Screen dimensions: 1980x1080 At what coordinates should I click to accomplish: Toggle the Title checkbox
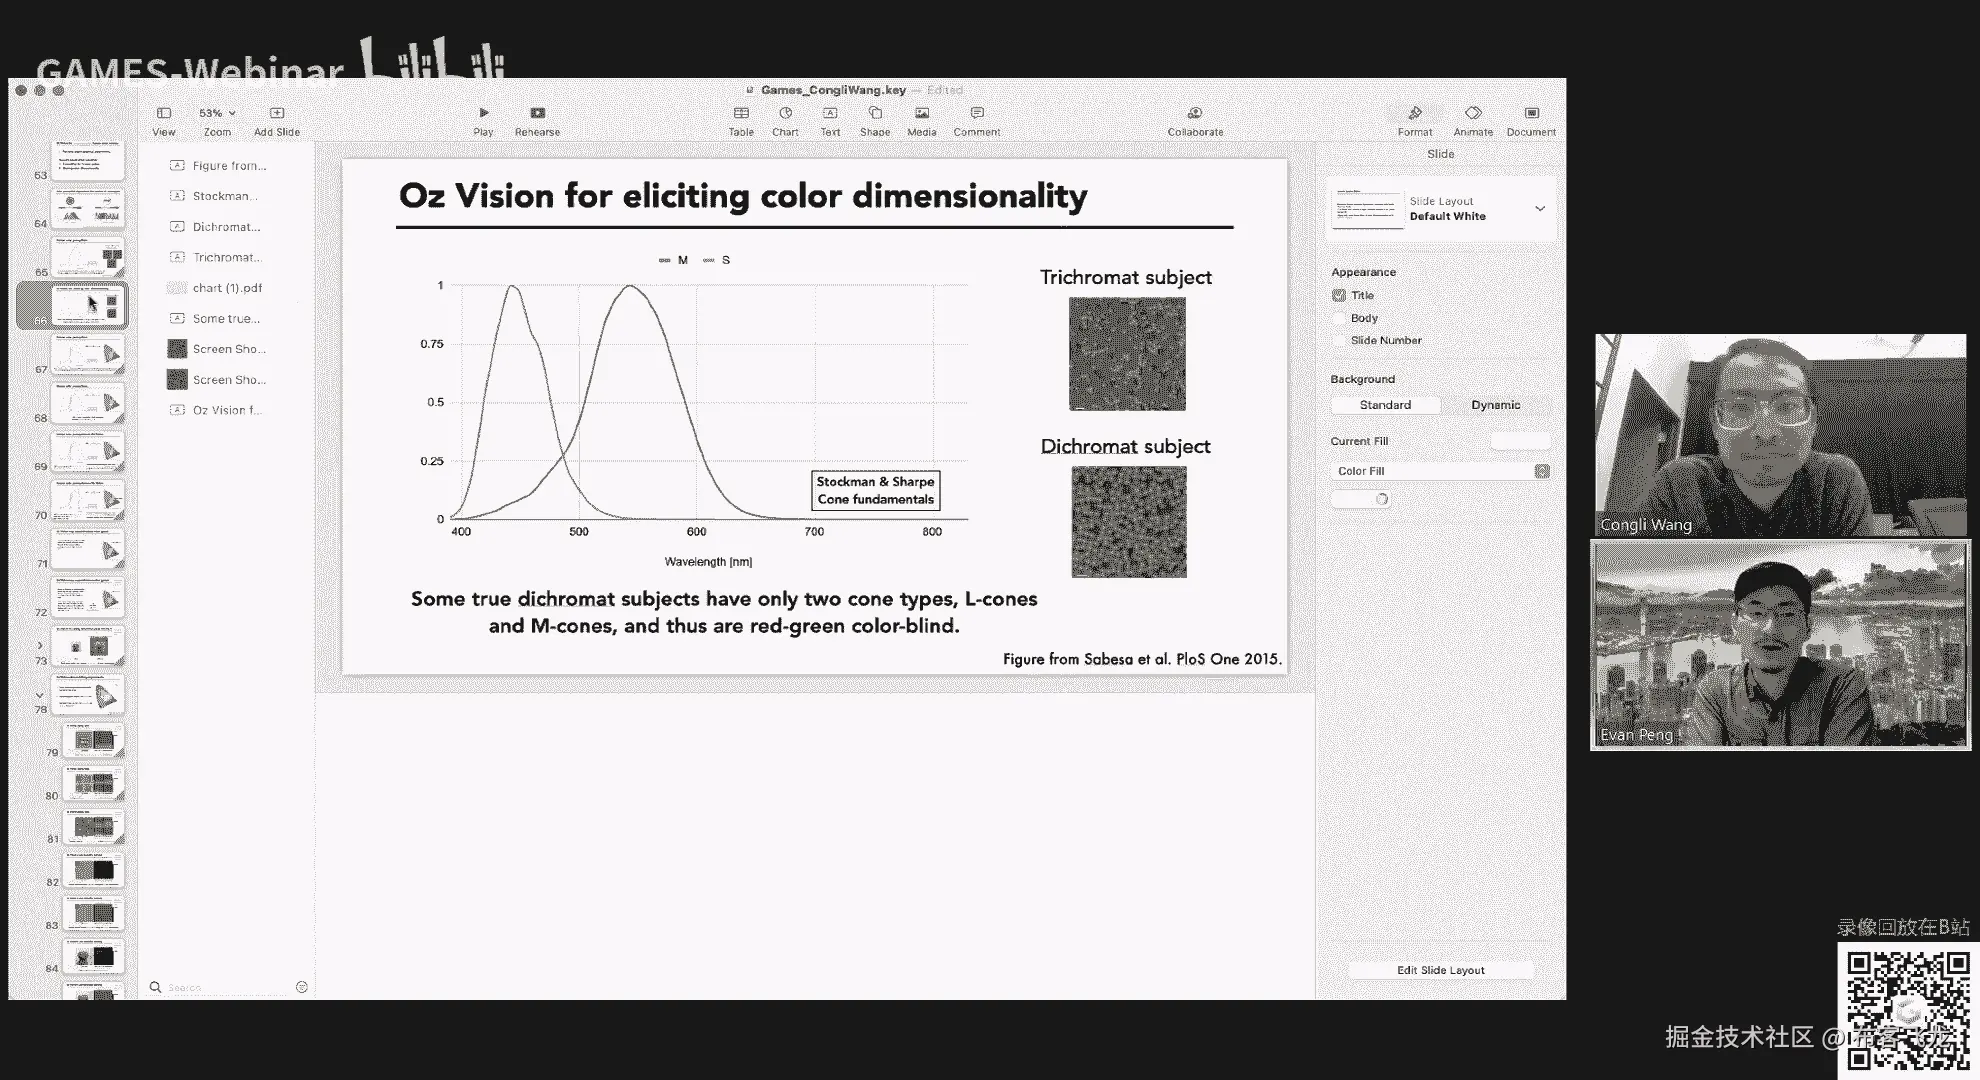click(x=1339, y=295)
